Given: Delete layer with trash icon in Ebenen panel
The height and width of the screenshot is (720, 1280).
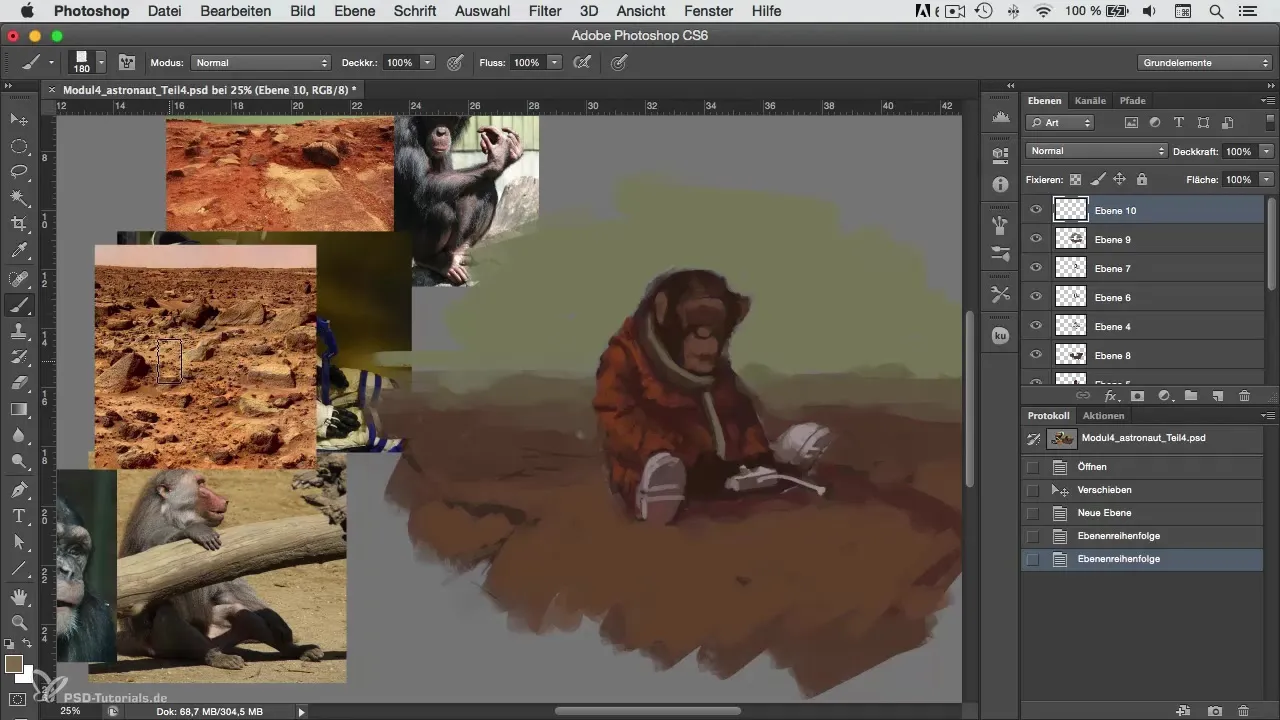Looking at the screenshot, I should [1245, 396].
